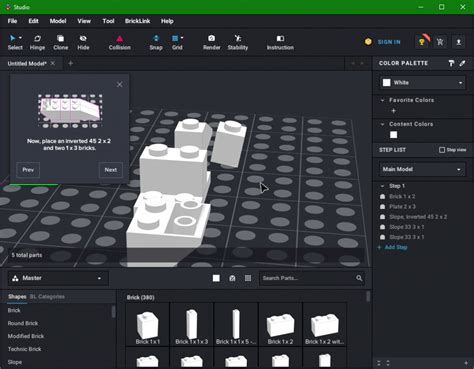Add a favorite color with plus
Image resolution: width=474 pixels, height=369 pixels.
click(x=393, y=111)
